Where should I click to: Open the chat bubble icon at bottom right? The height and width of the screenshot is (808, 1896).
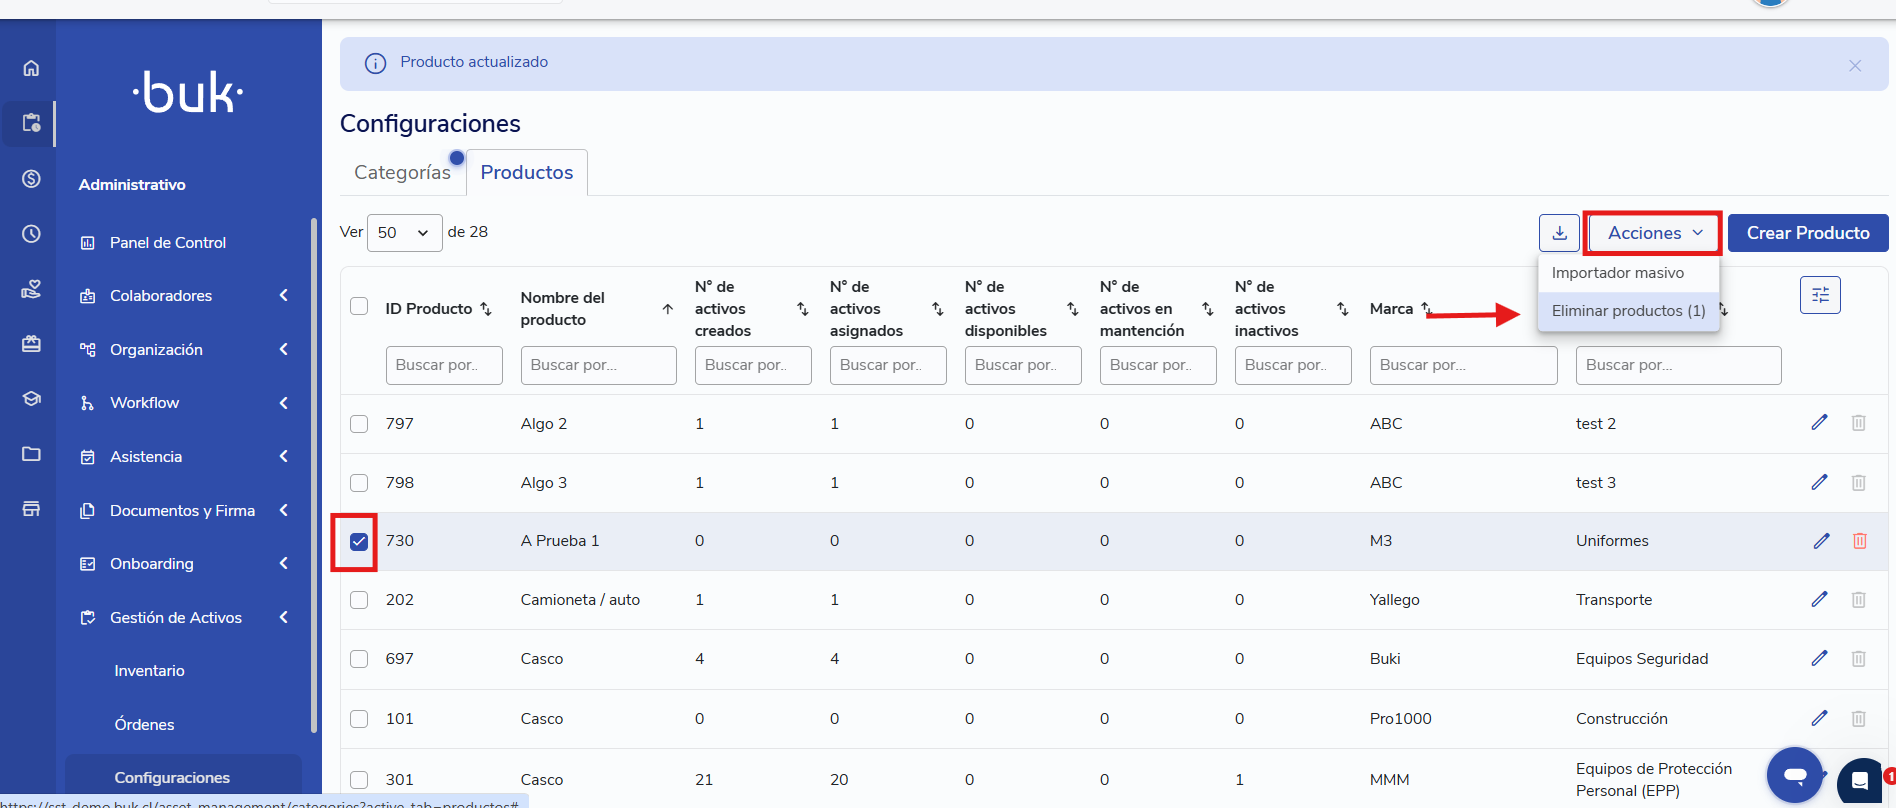click(x=1794, y=775)
